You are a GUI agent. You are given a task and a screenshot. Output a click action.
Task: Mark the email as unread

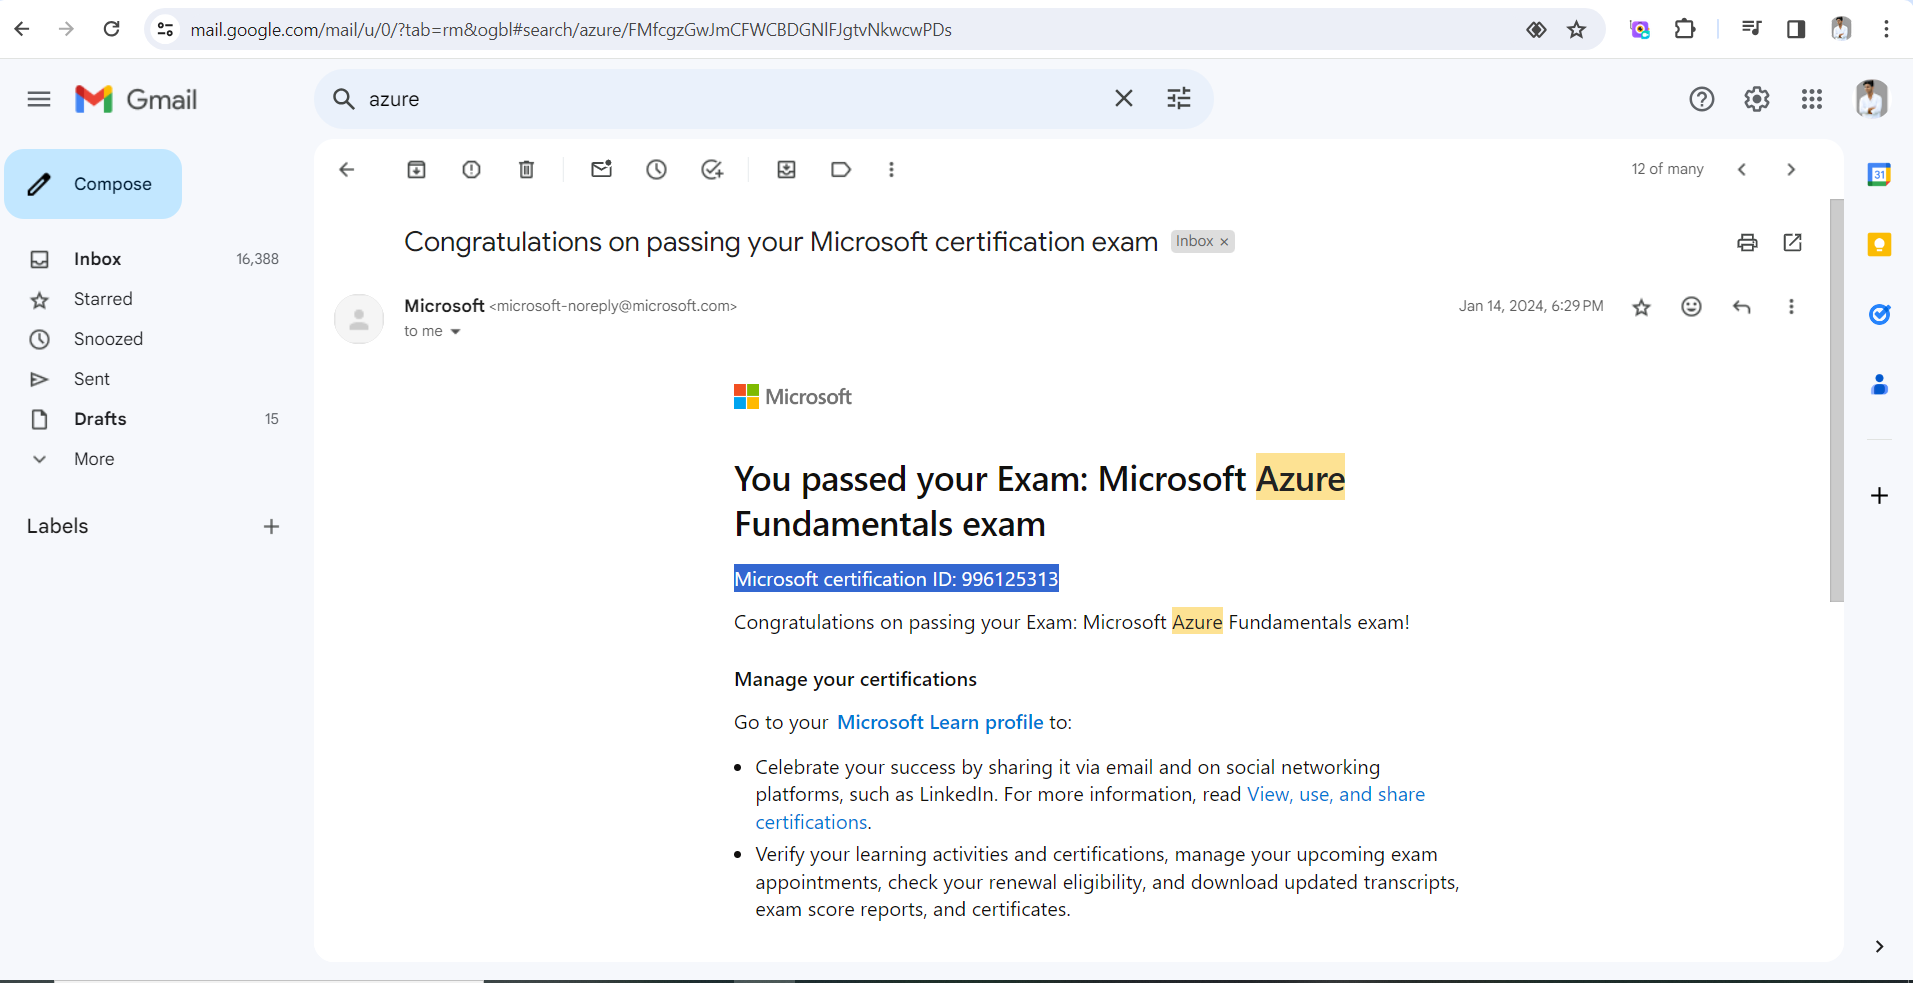click(x=600, y=169)
